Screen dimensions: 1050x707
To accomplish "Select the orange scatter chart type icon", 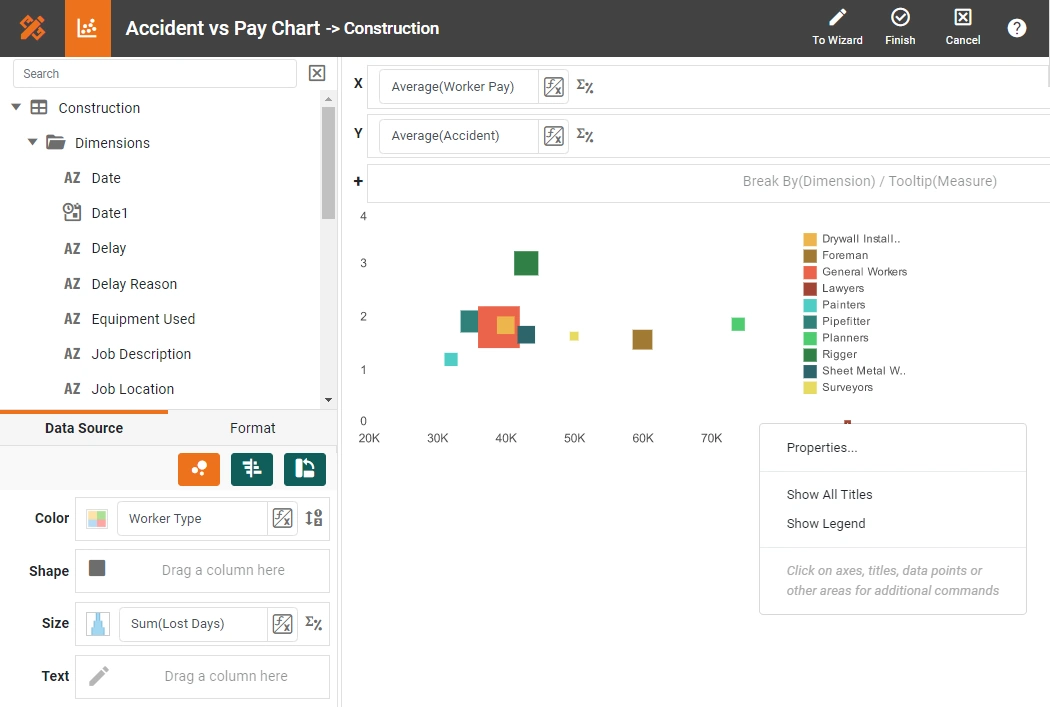I will coord(198,468).
